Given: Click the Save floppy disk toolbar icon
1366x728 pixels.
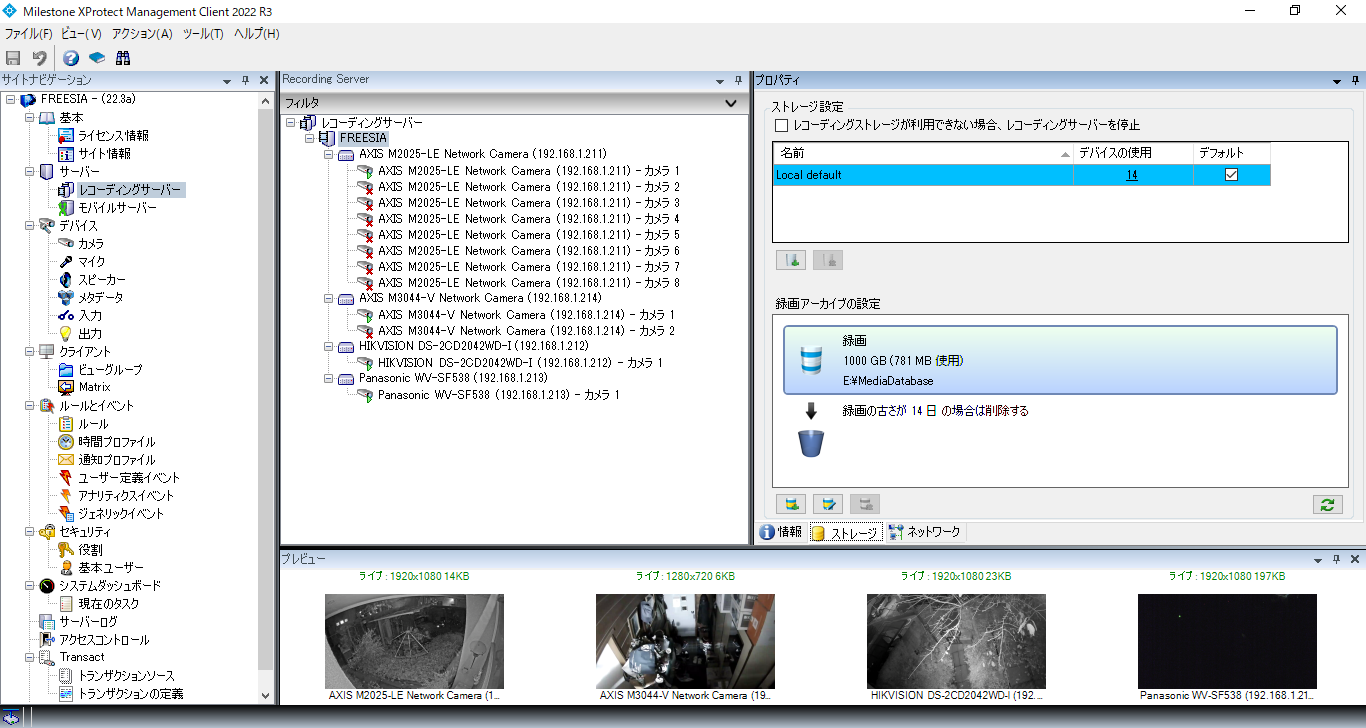Looking at the screenshot, I should (14, 58).
